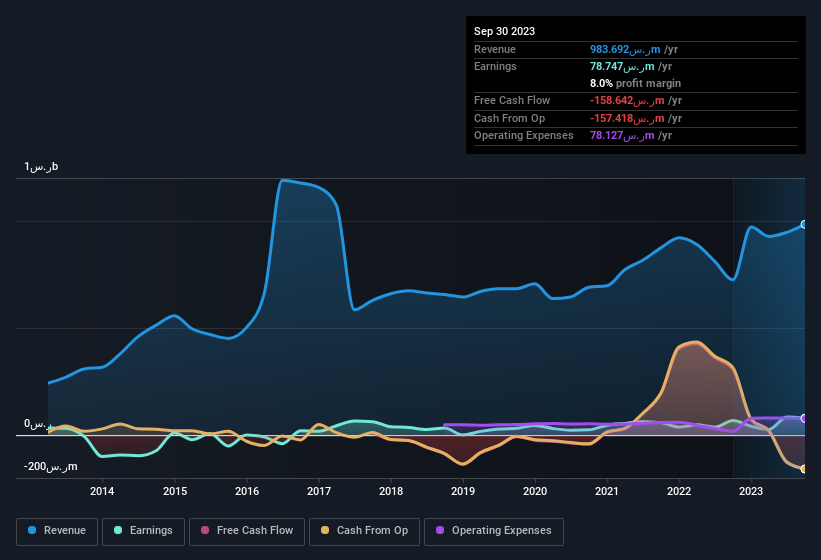Click the Earnings label in the tooltip

[495, 66]
